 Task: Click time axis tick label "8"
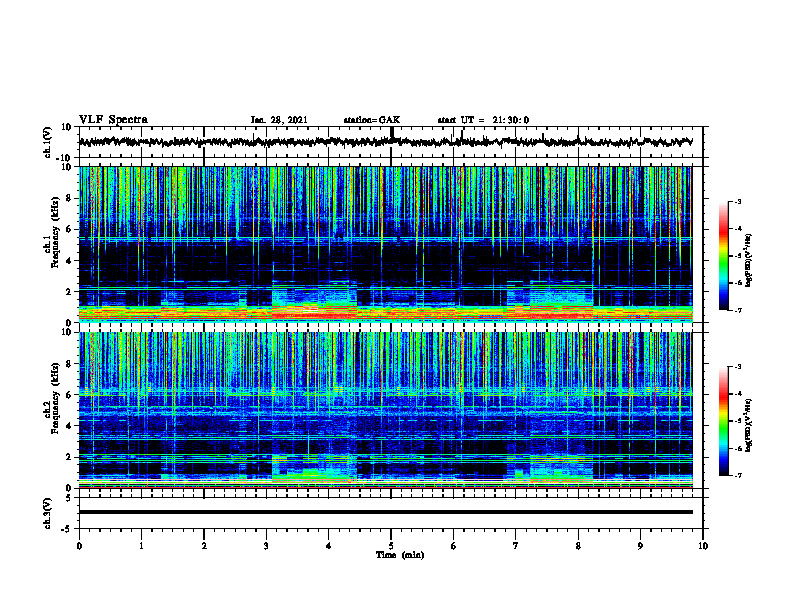point(578,546)
